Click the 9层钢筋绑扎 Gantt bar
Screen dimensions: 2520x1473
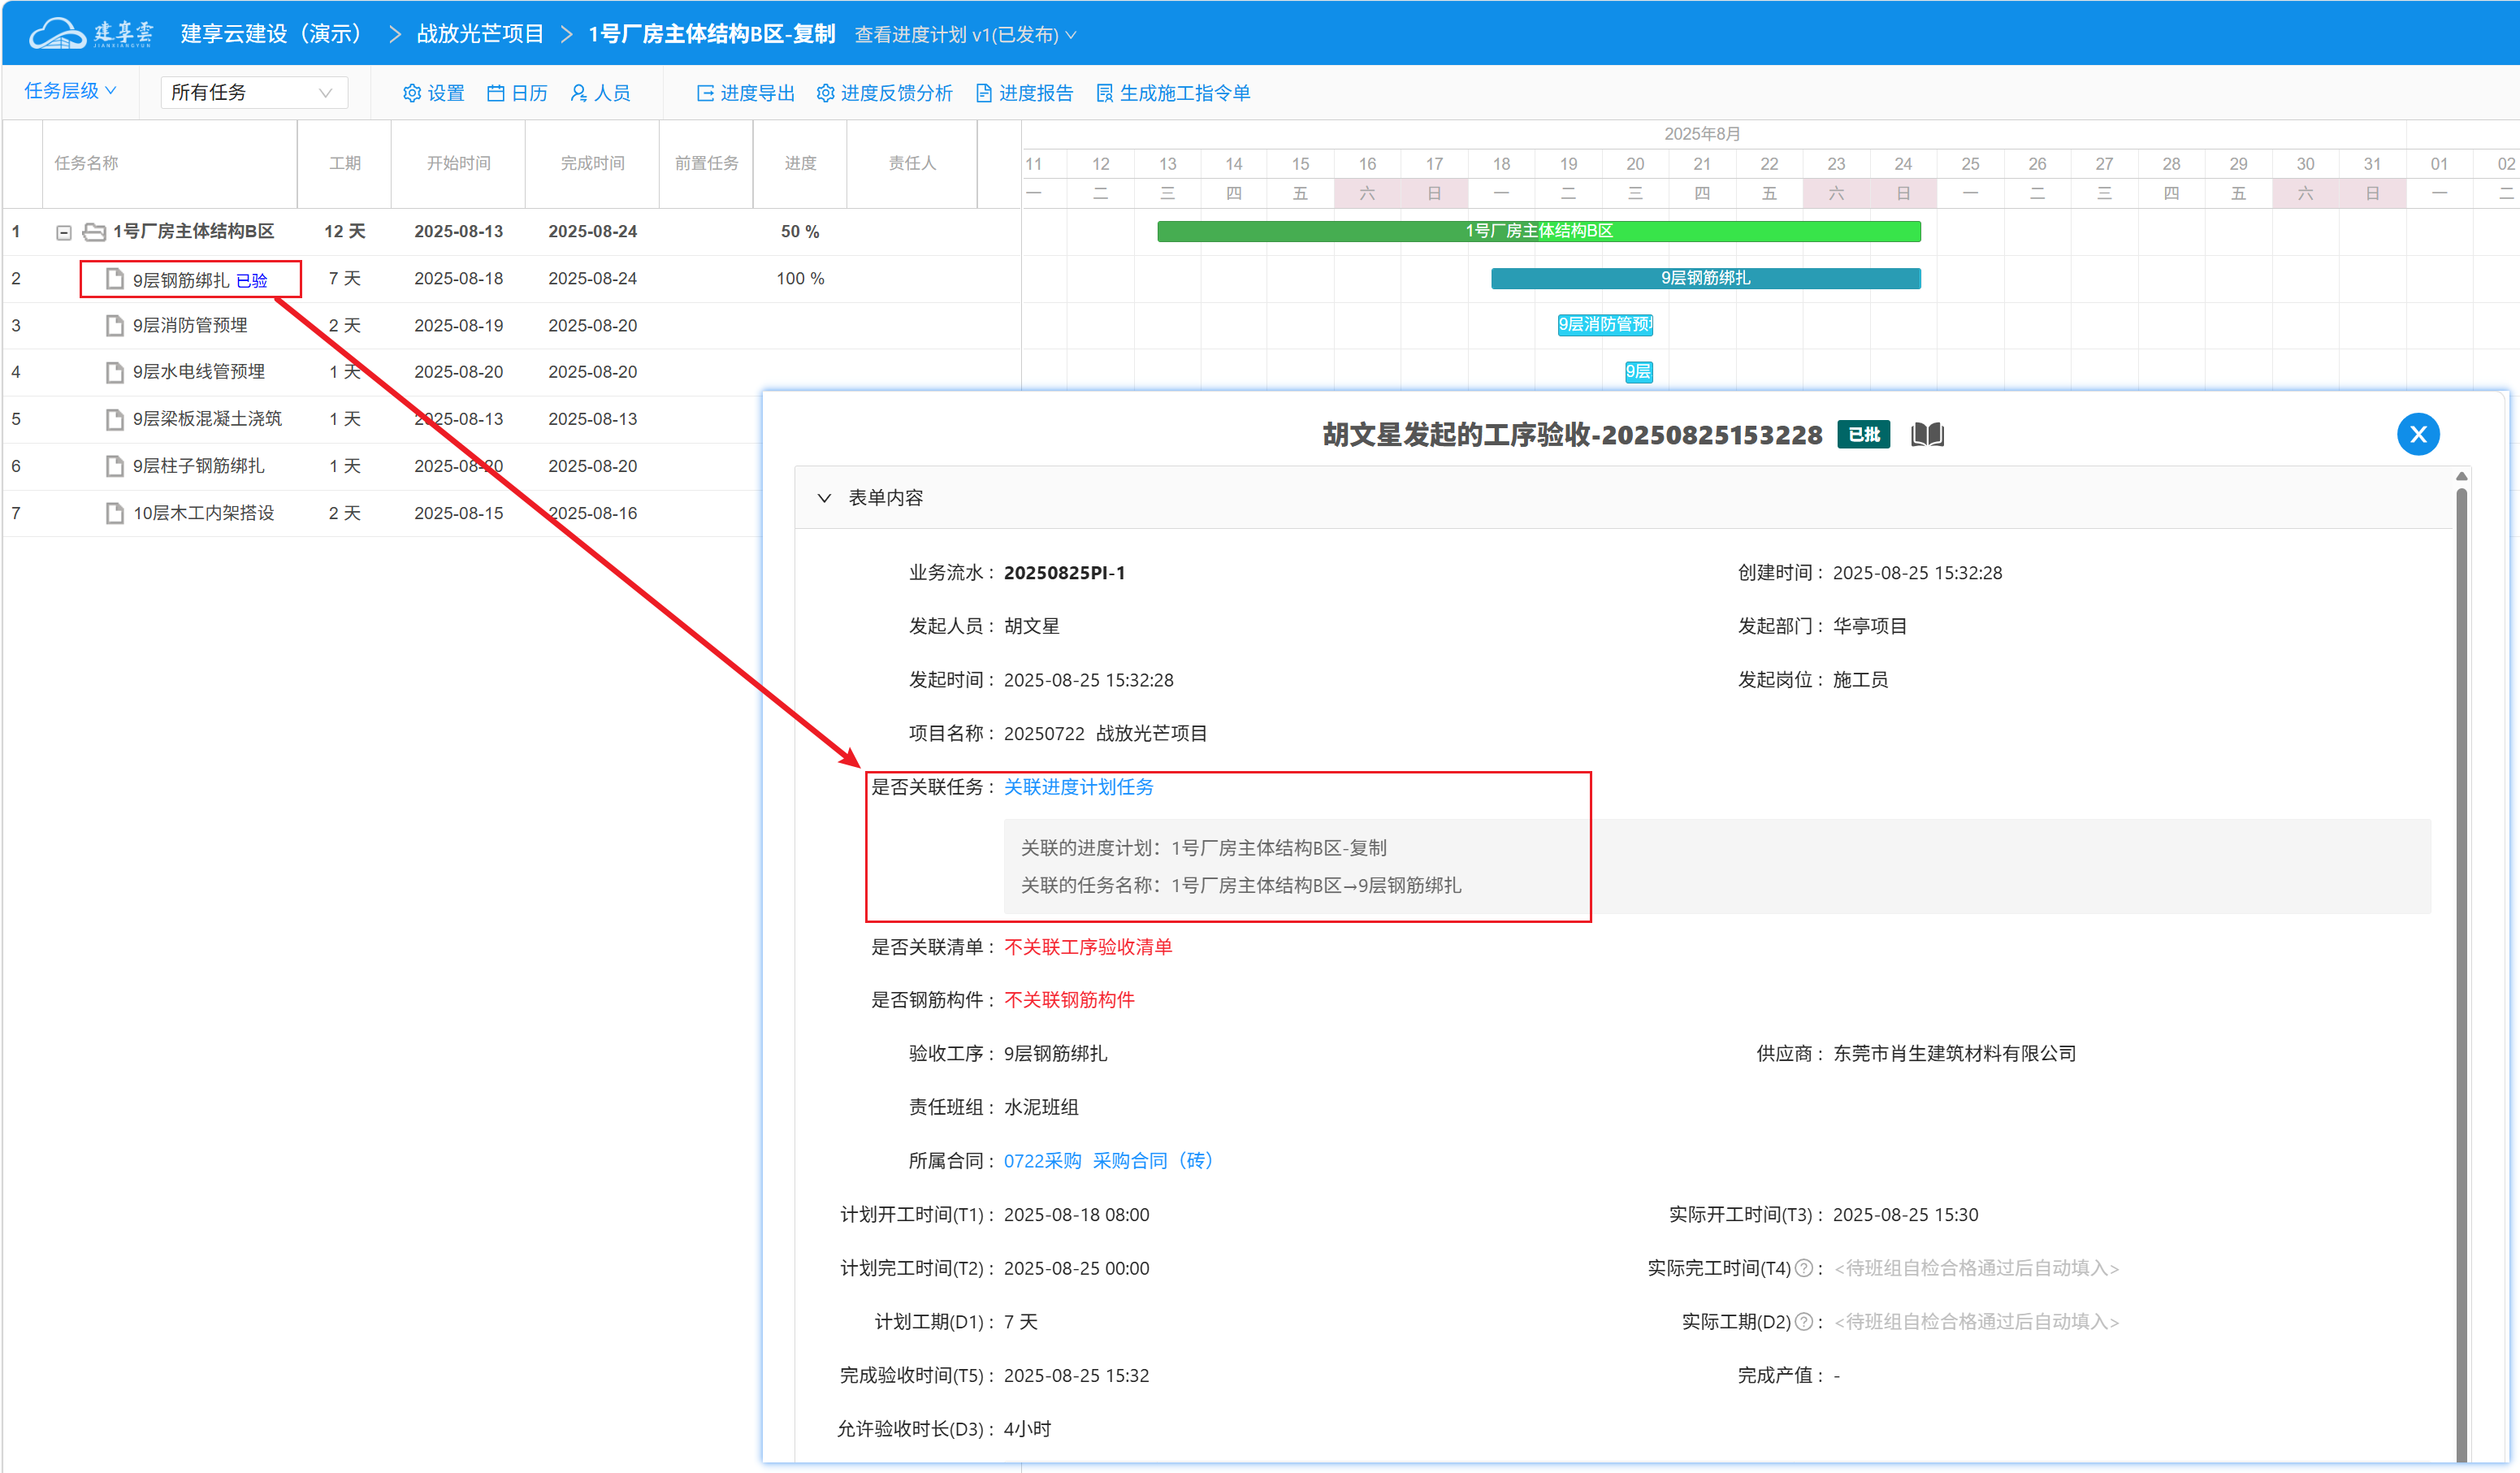(x=1704, y=279)
